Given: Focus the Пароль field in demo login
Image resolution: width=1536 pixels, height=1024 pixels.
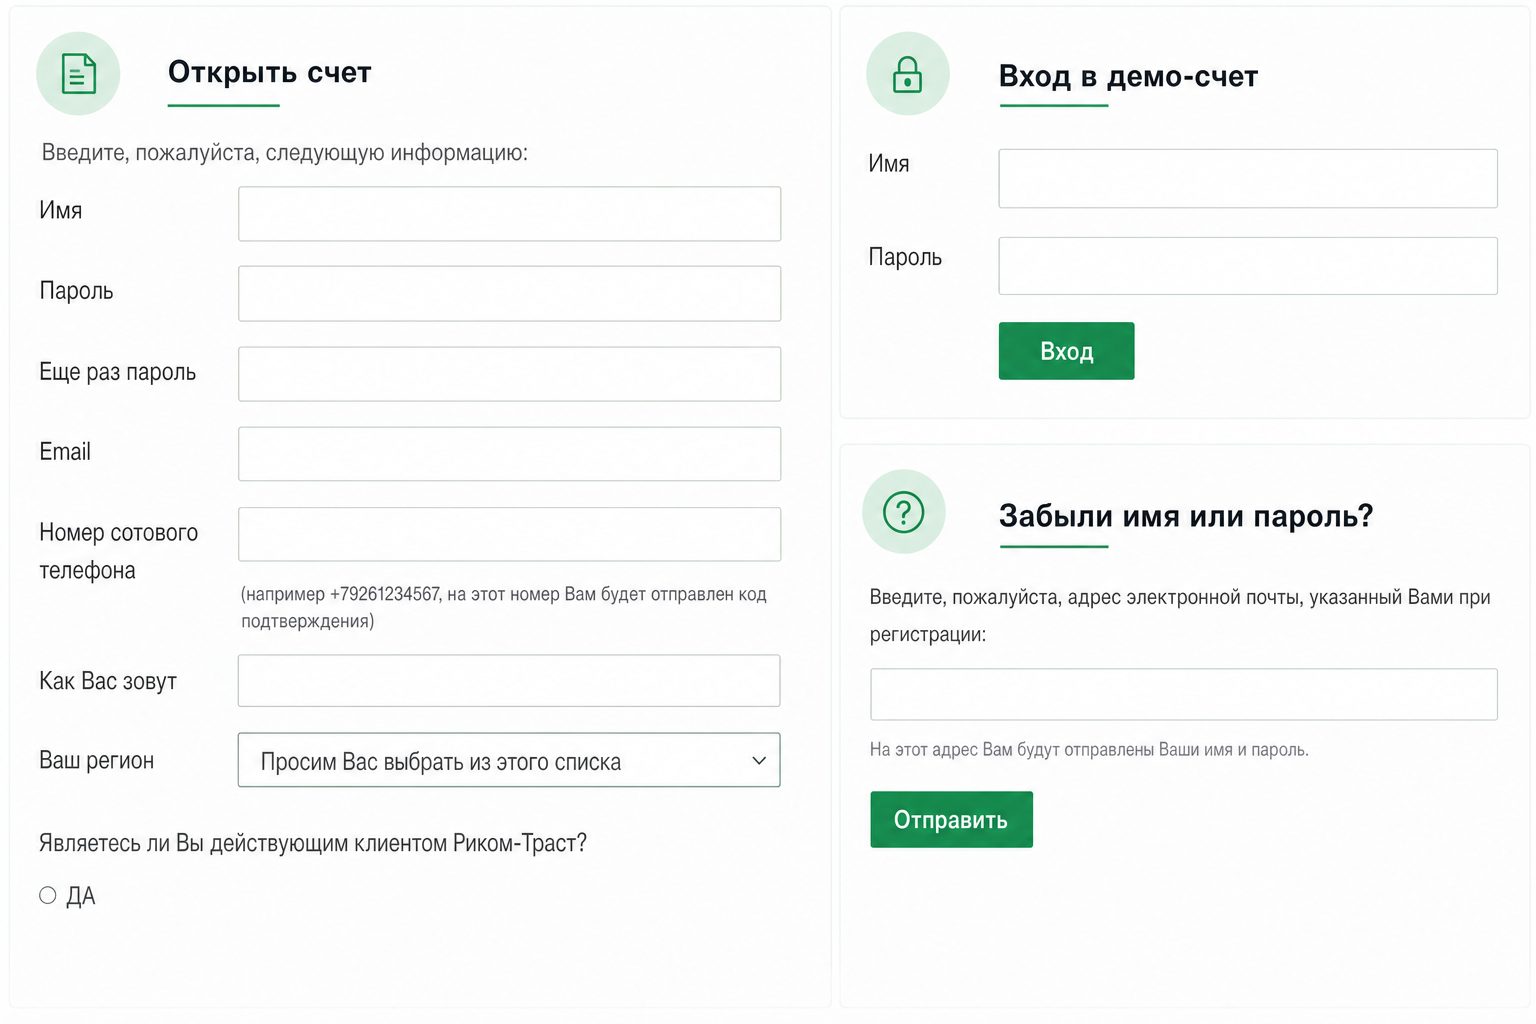Looking at the screenshot, I should 1248,266.
